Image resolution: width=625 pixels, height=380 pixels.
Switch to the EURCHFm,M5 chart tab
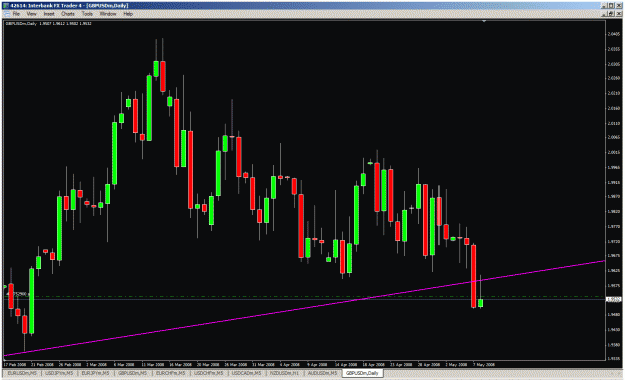pyautogui.click(x=170, y=373)
